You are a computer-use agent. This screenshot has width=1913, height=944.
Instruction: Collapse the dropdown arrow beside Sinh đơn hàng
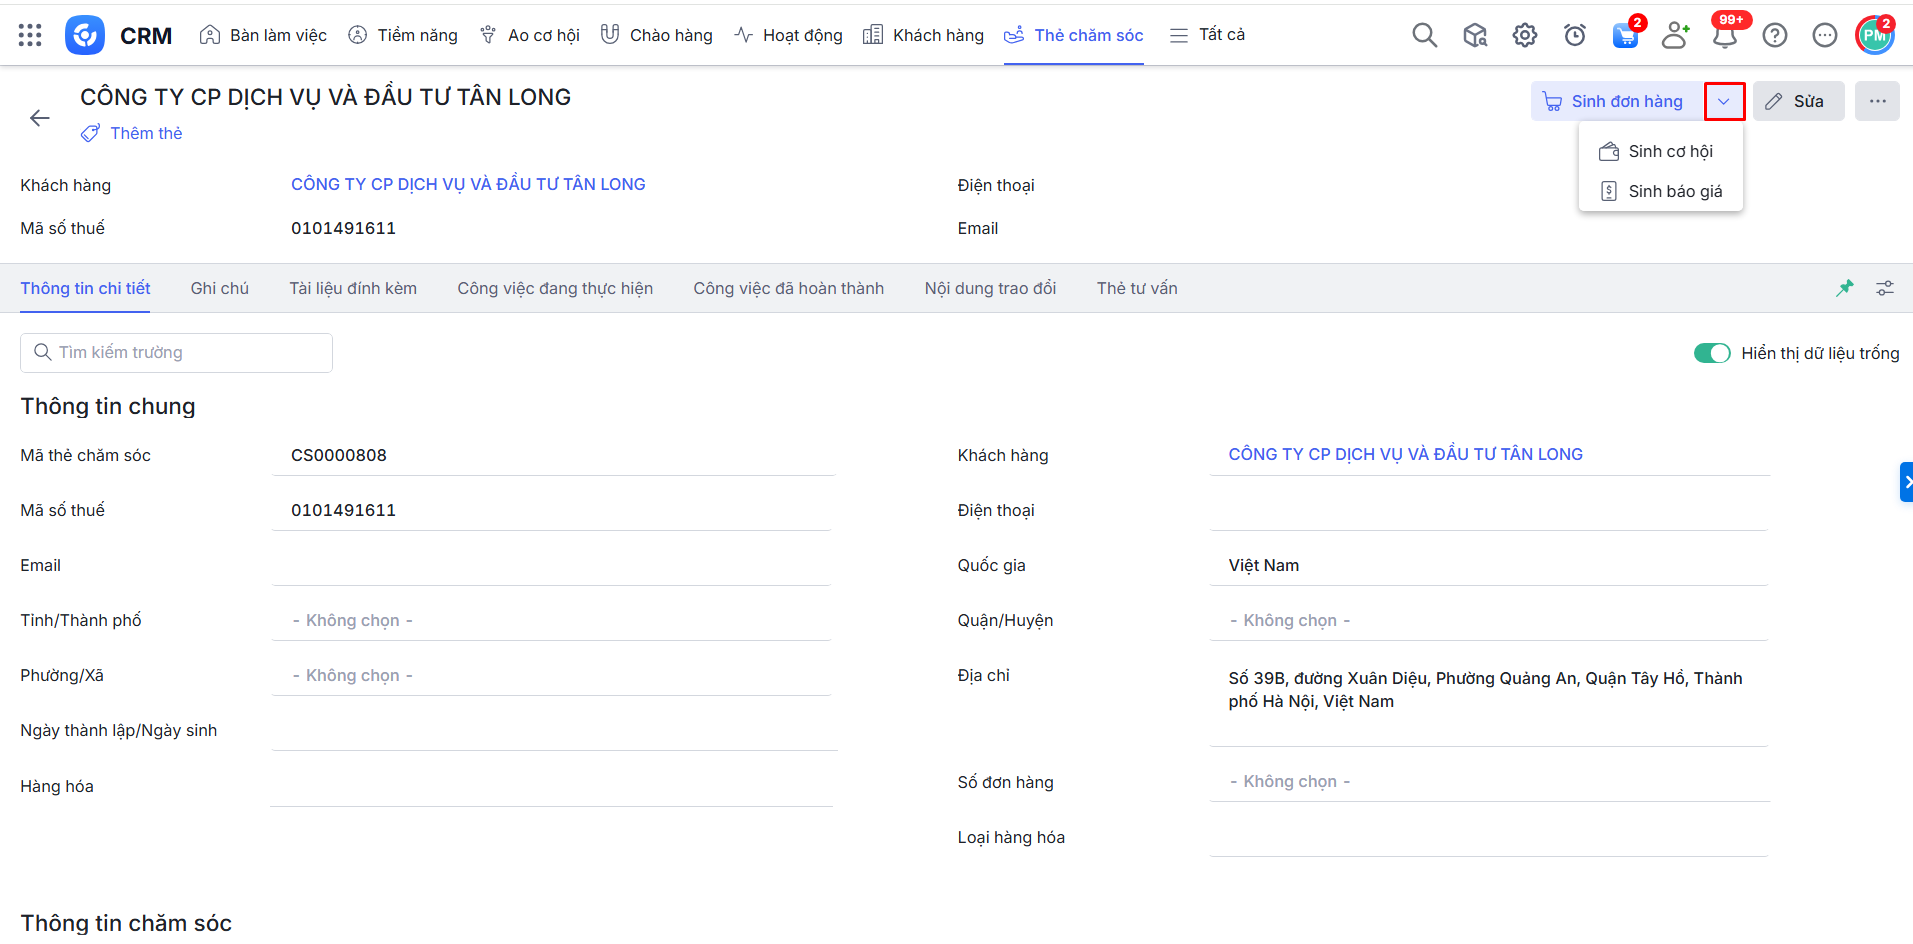(1724, 101)
